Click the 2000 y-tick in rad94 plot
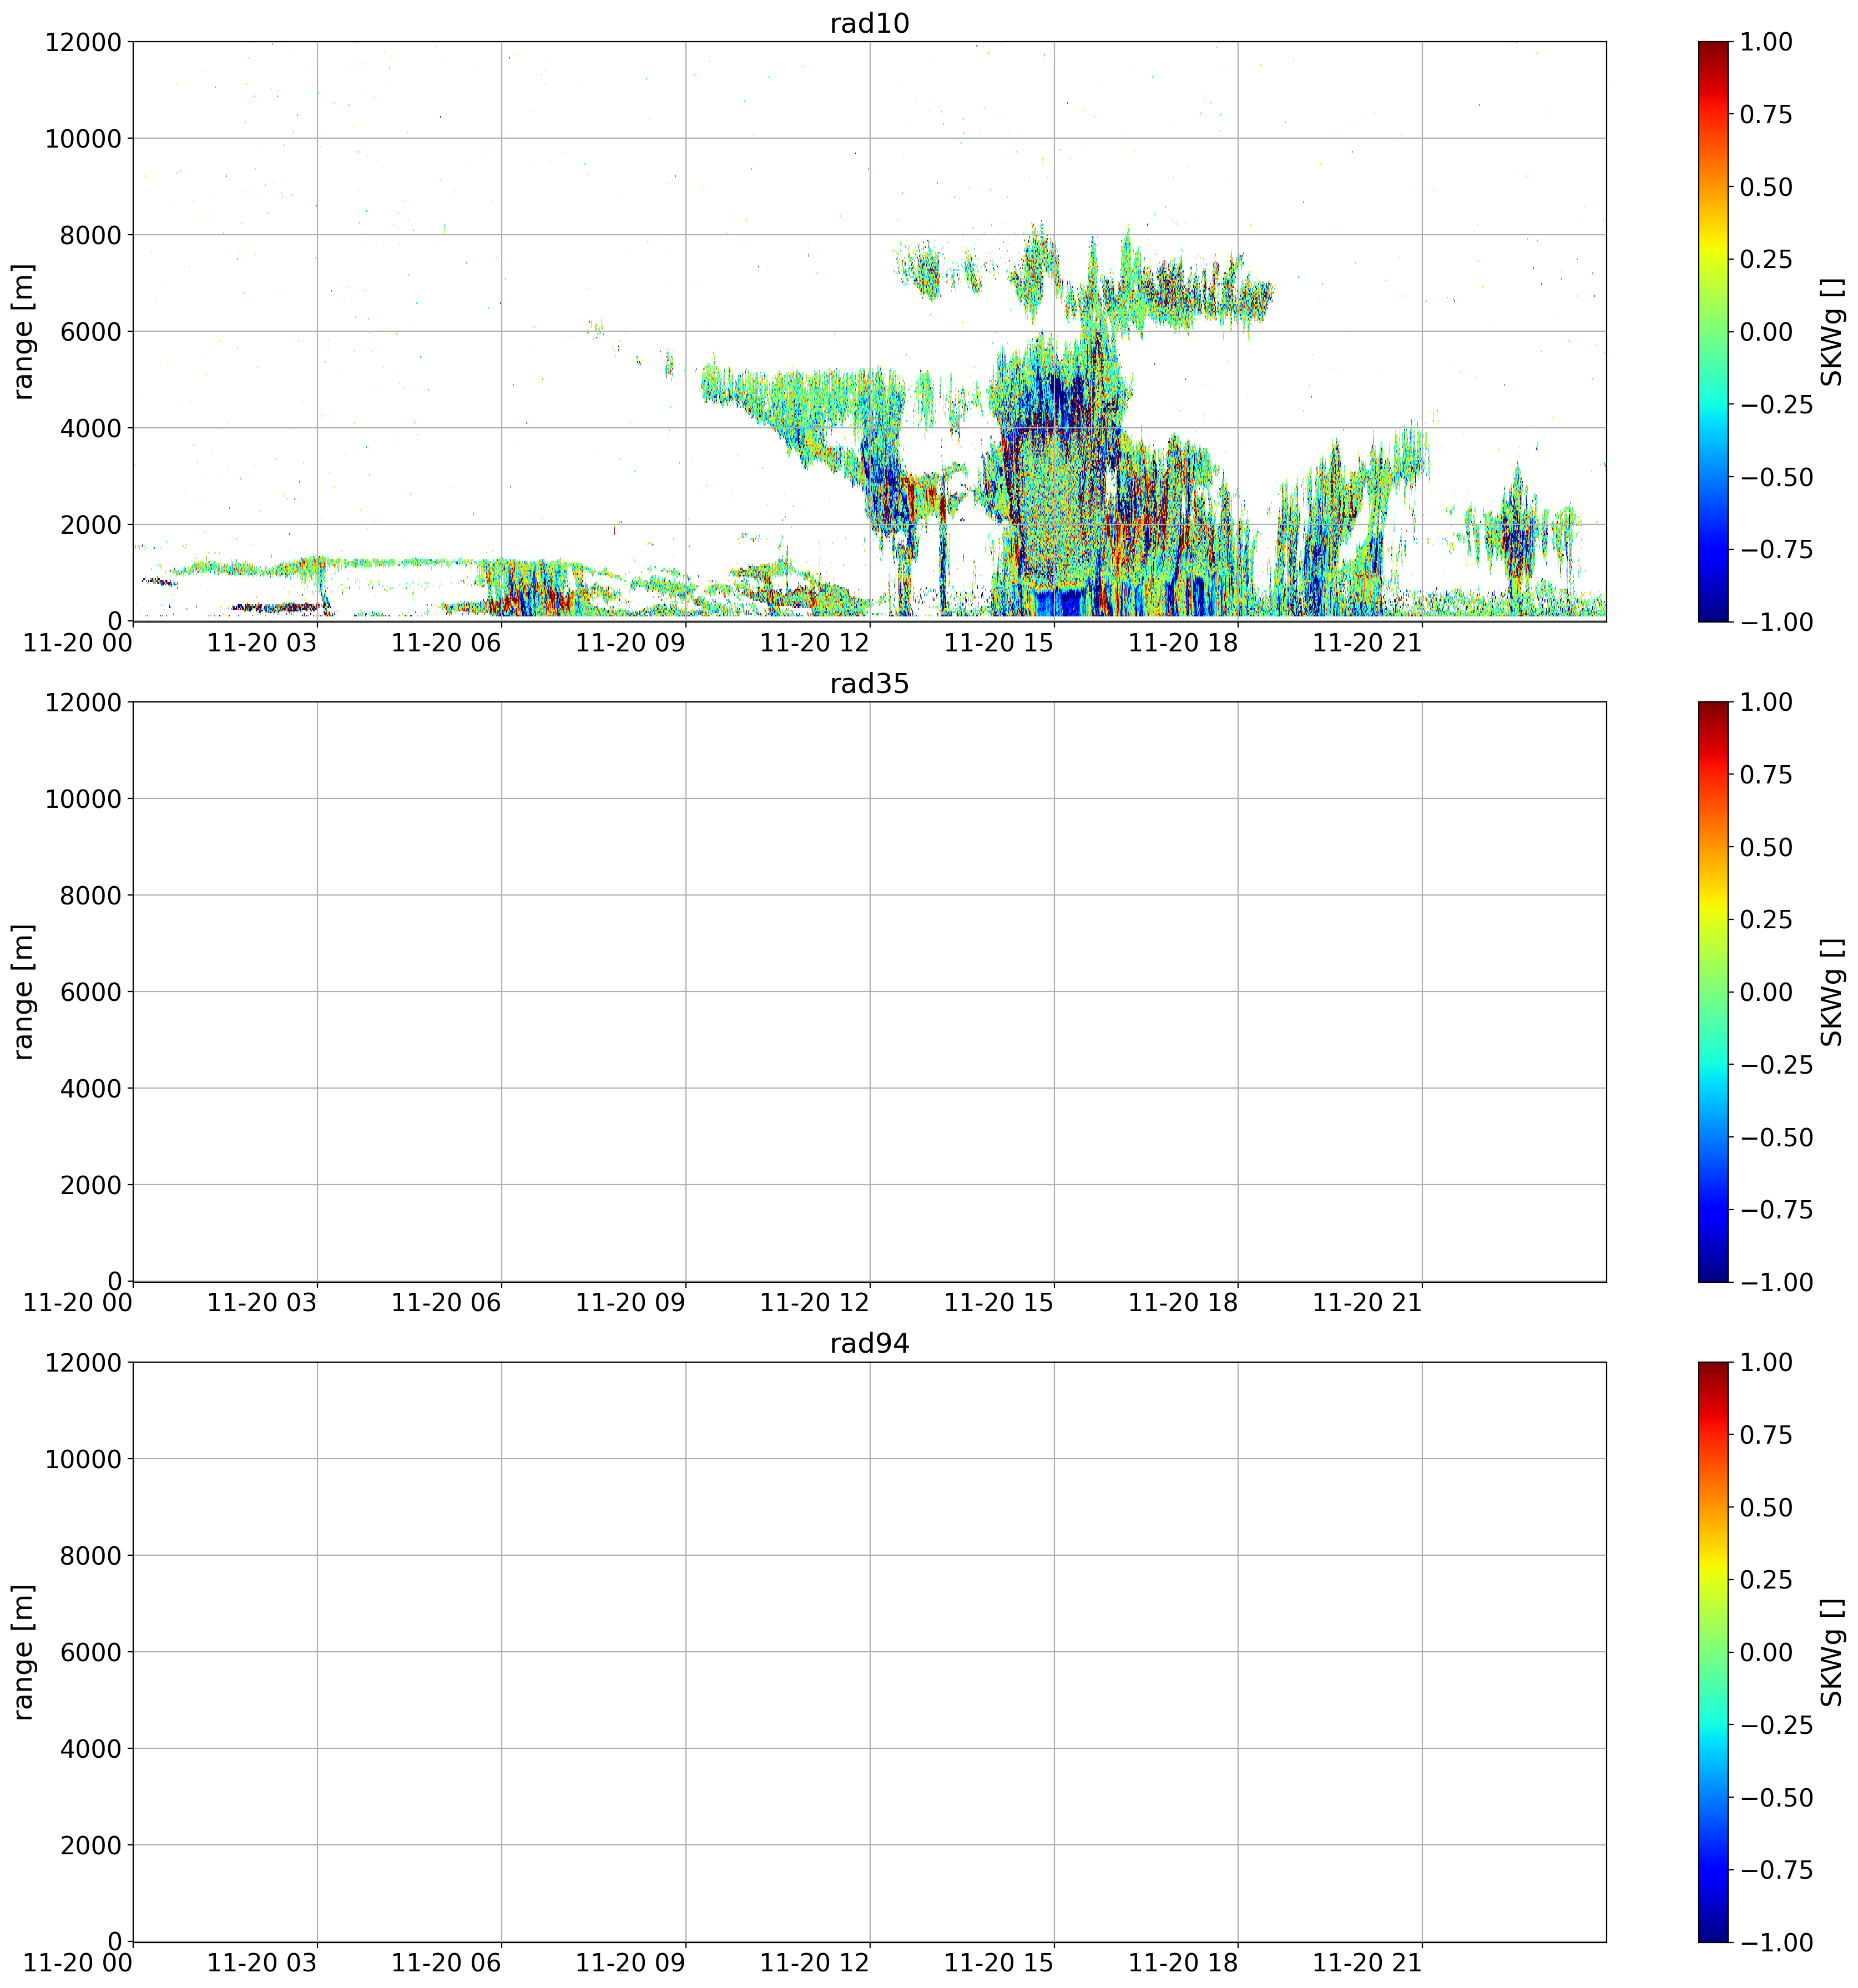 pyautogui.click(x=90, y=1845)
